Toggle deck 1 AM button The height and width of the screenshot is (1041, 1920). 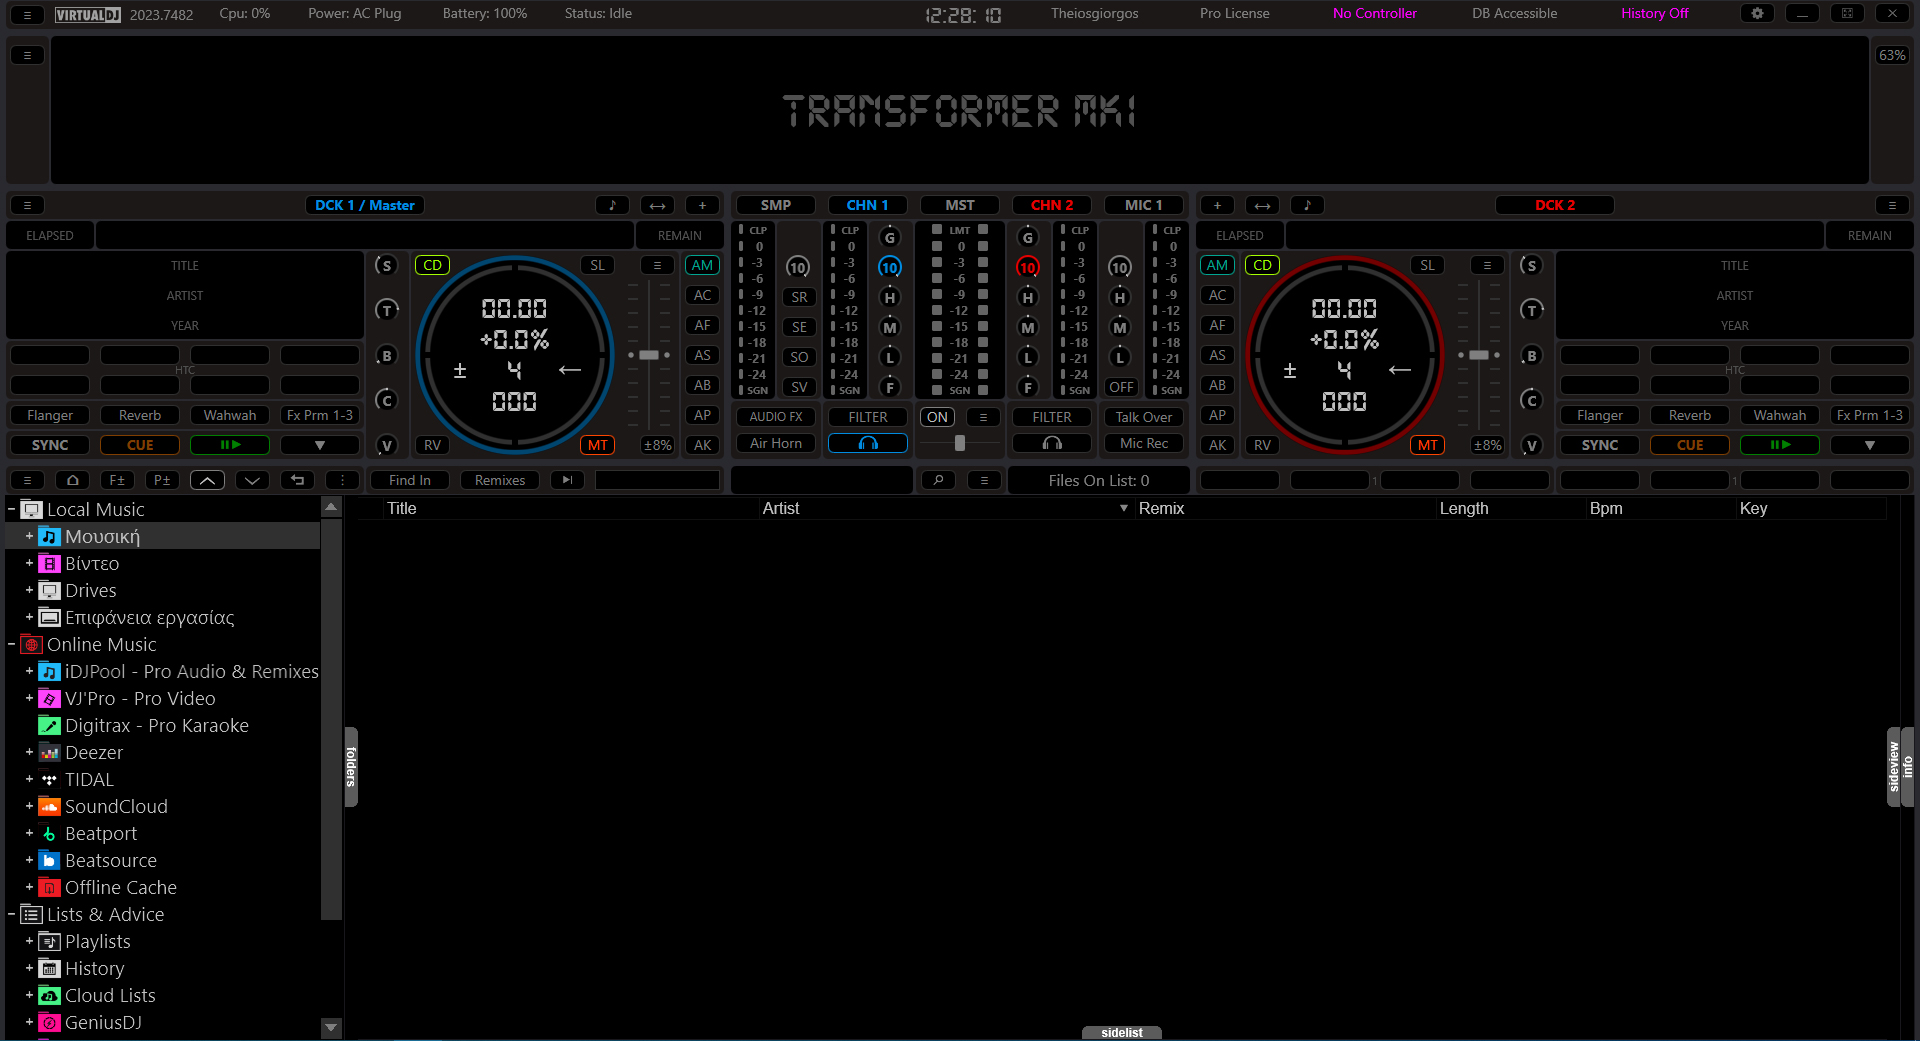tap(702, 265)
